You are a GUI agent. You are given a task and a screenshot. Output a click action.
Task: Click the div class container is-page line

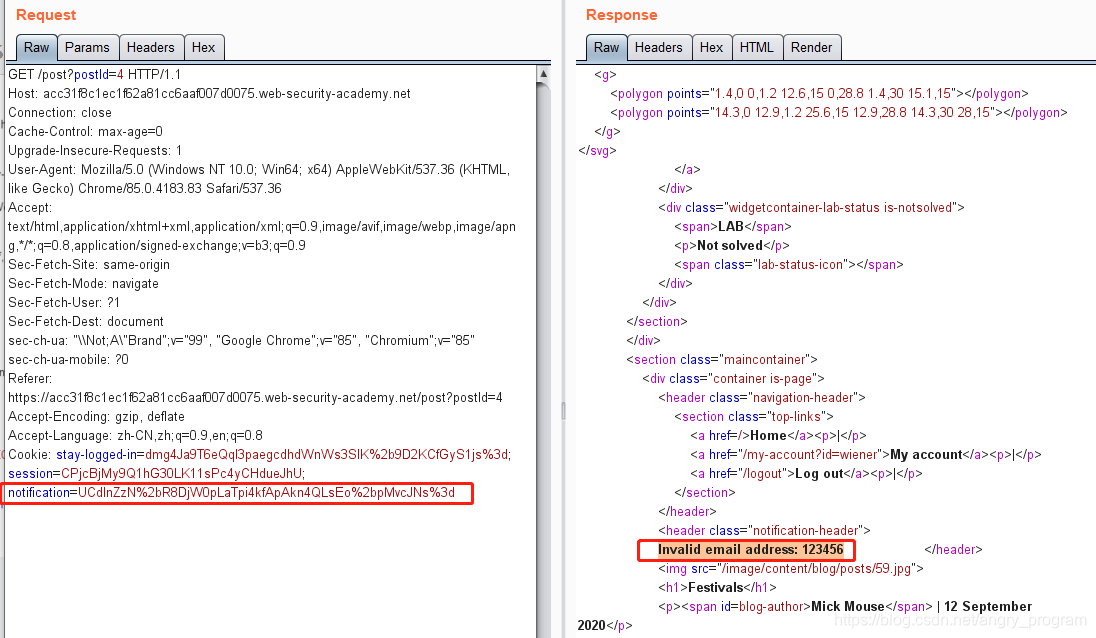click(x=733, y=378)
